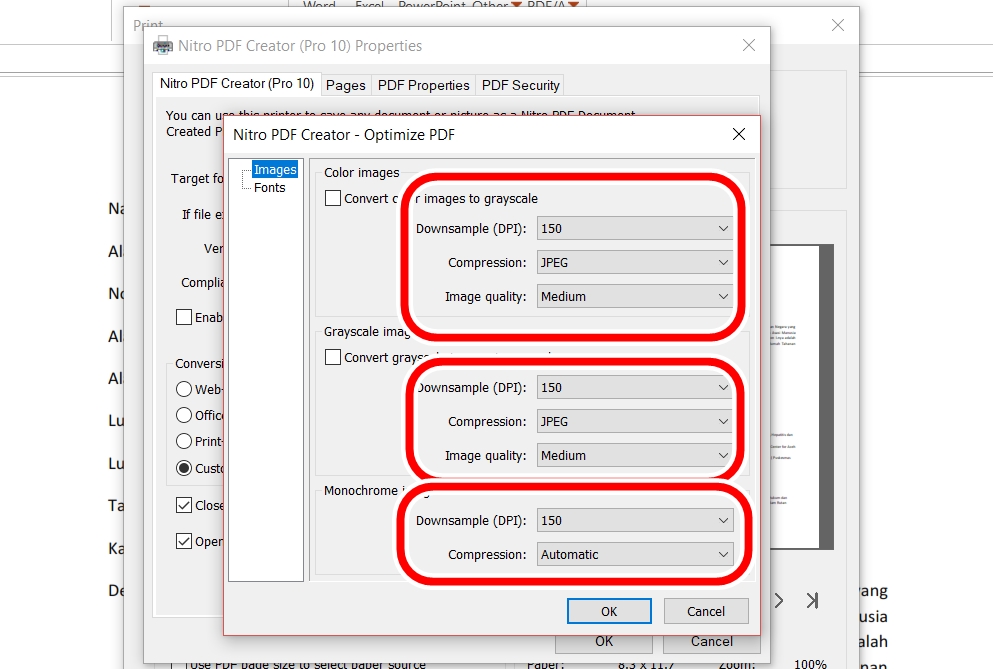The width and height of the screenshot is (993, 669).
Task: Close the Print dialog window
Action: click(x=838, y=25)
